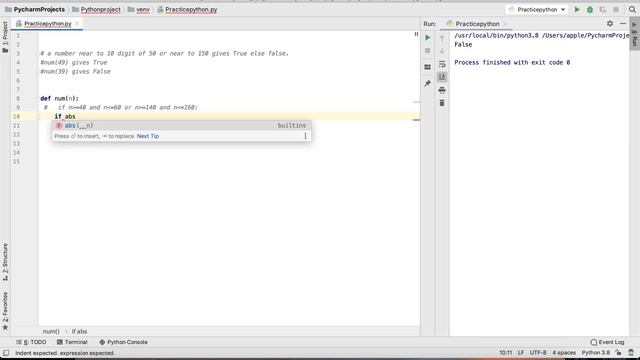Open the 1: Project tool window

(x=5, y=37)
